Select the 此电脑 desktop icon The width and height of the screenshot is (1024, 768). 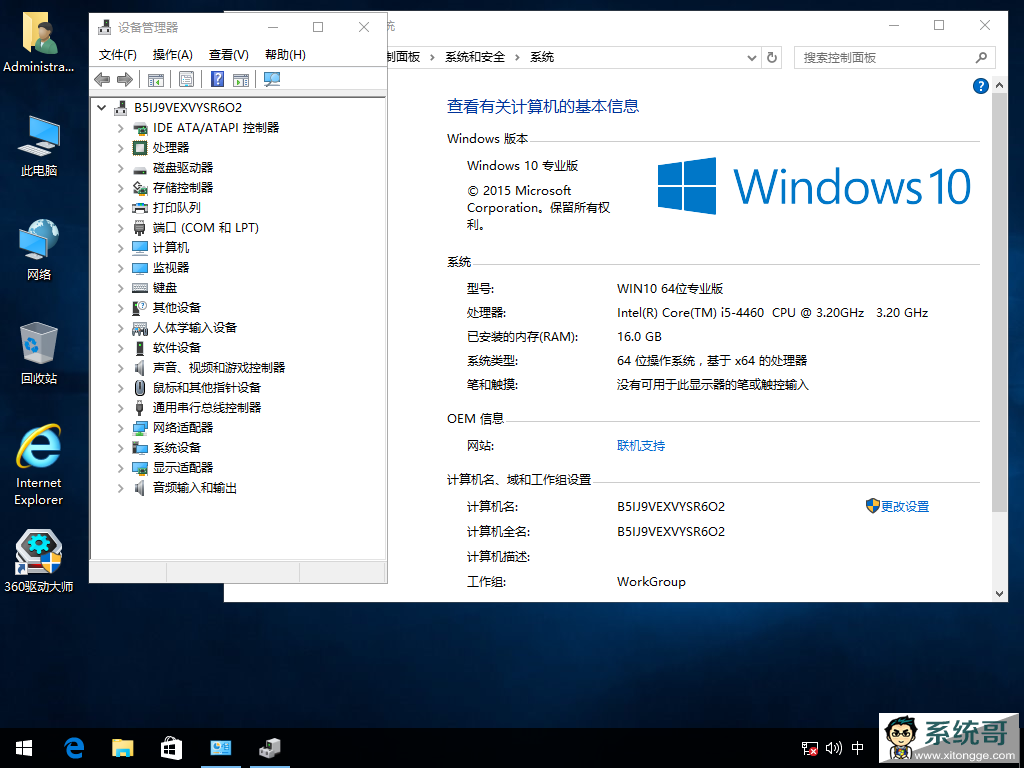click(x=39, y=146)
